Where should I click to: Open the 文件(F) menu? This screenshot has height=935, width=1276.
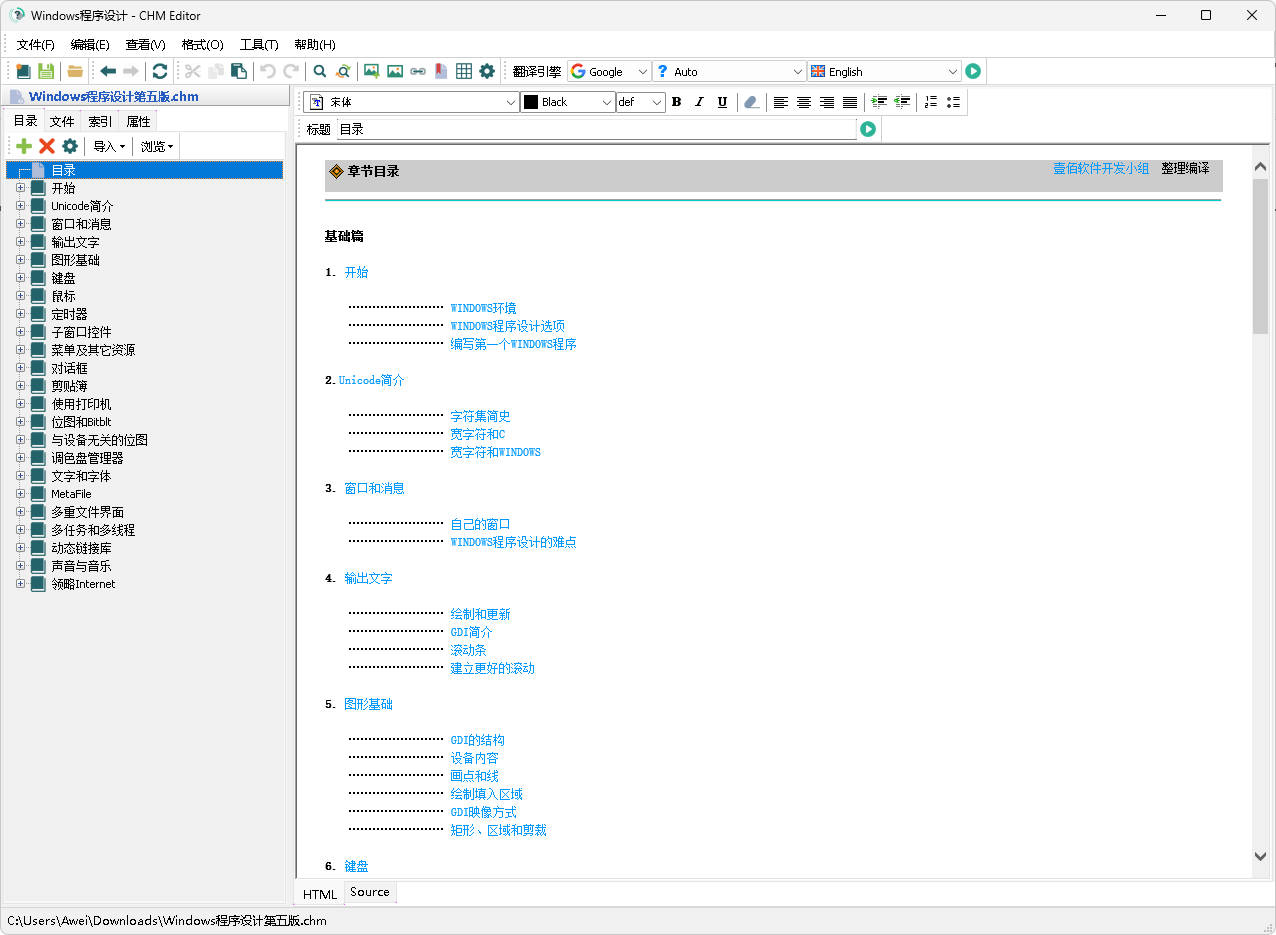click(x=36, y=44)
